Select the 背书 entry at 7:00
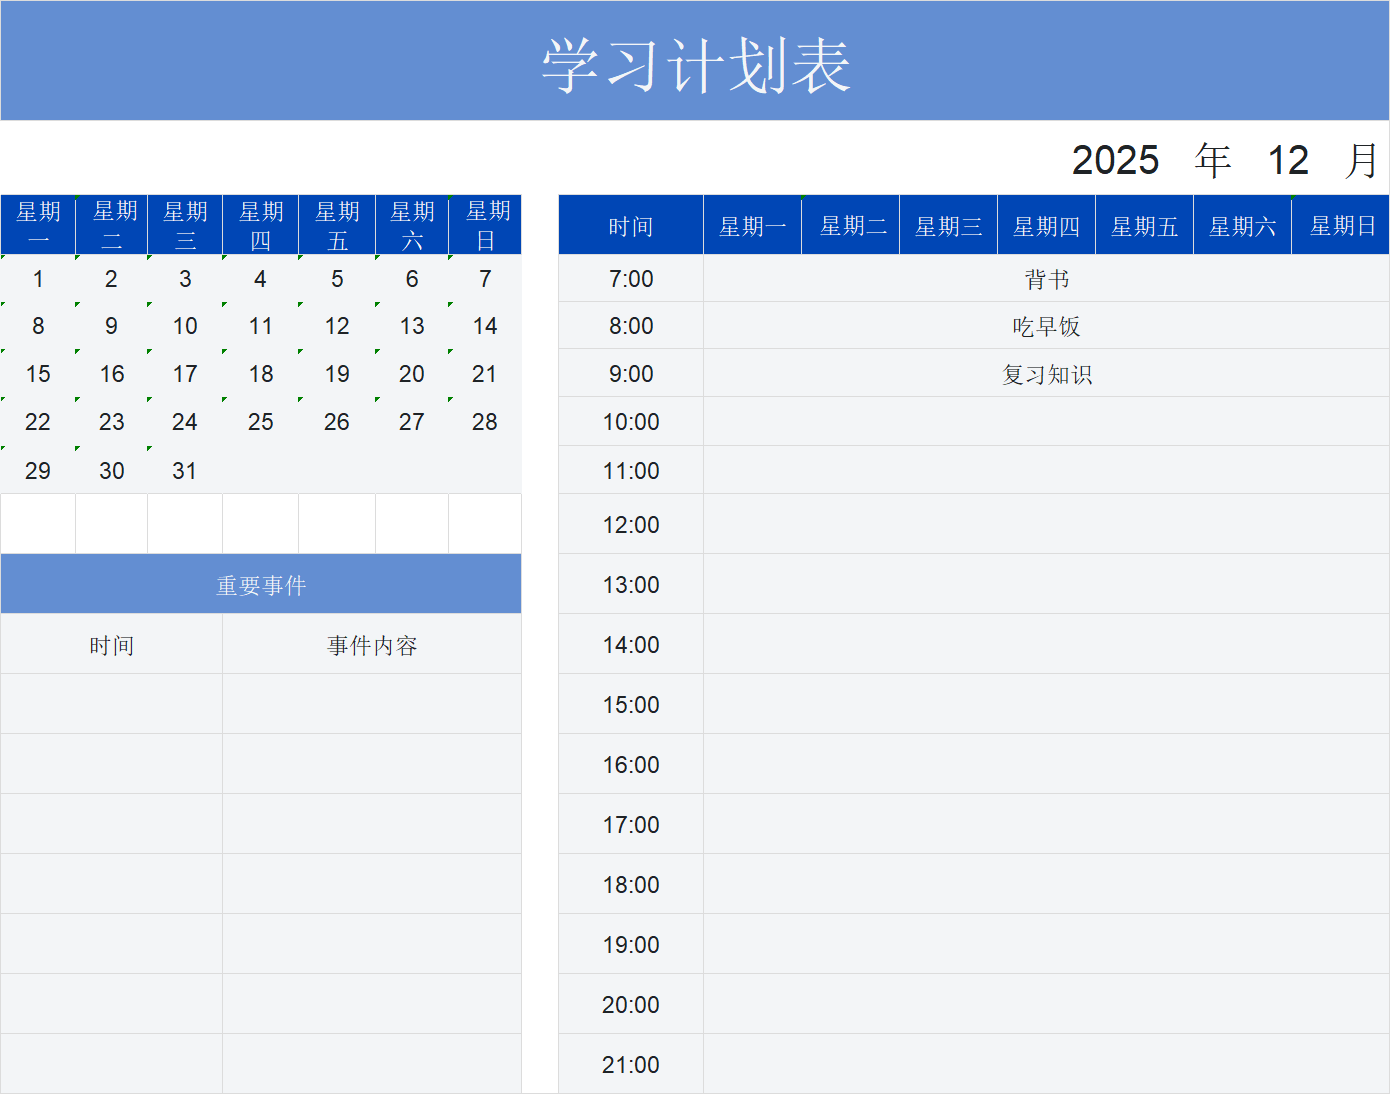Image resolution: width=1390 pixels, height=1094 pixels. (x=1047, y=279)
